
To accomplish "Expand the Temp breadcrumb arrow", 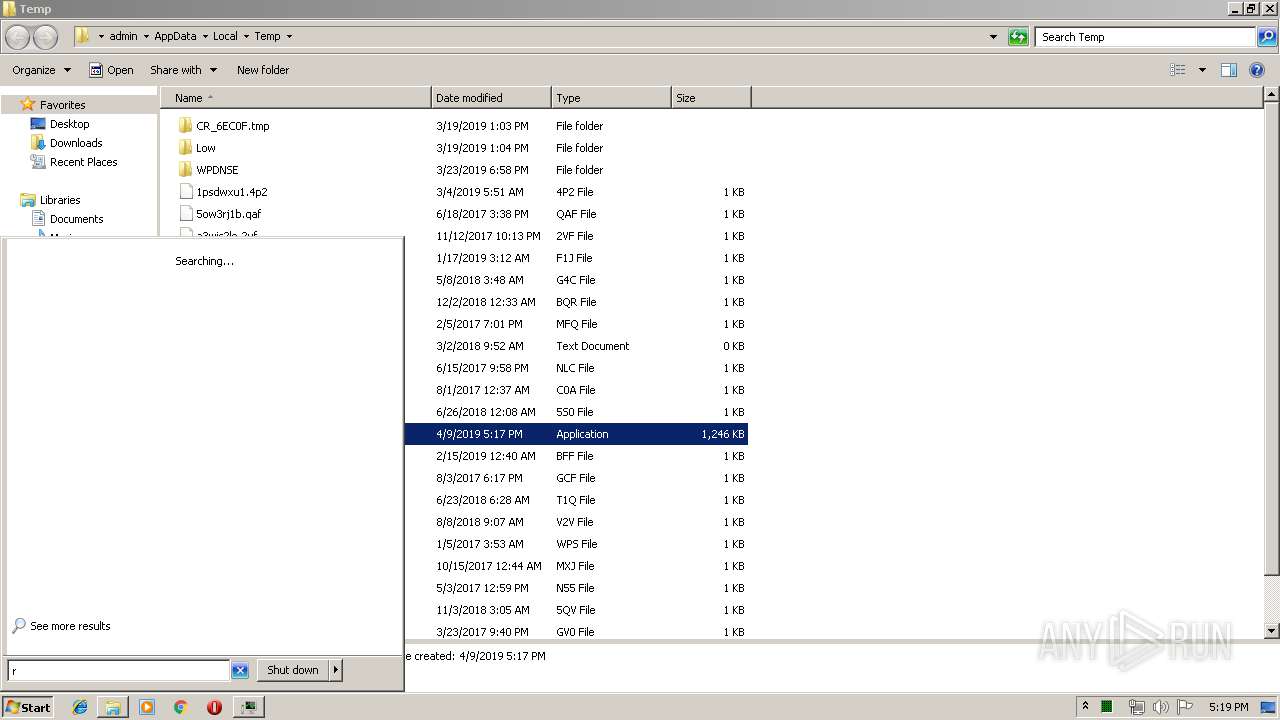I will tap(289, 37).
